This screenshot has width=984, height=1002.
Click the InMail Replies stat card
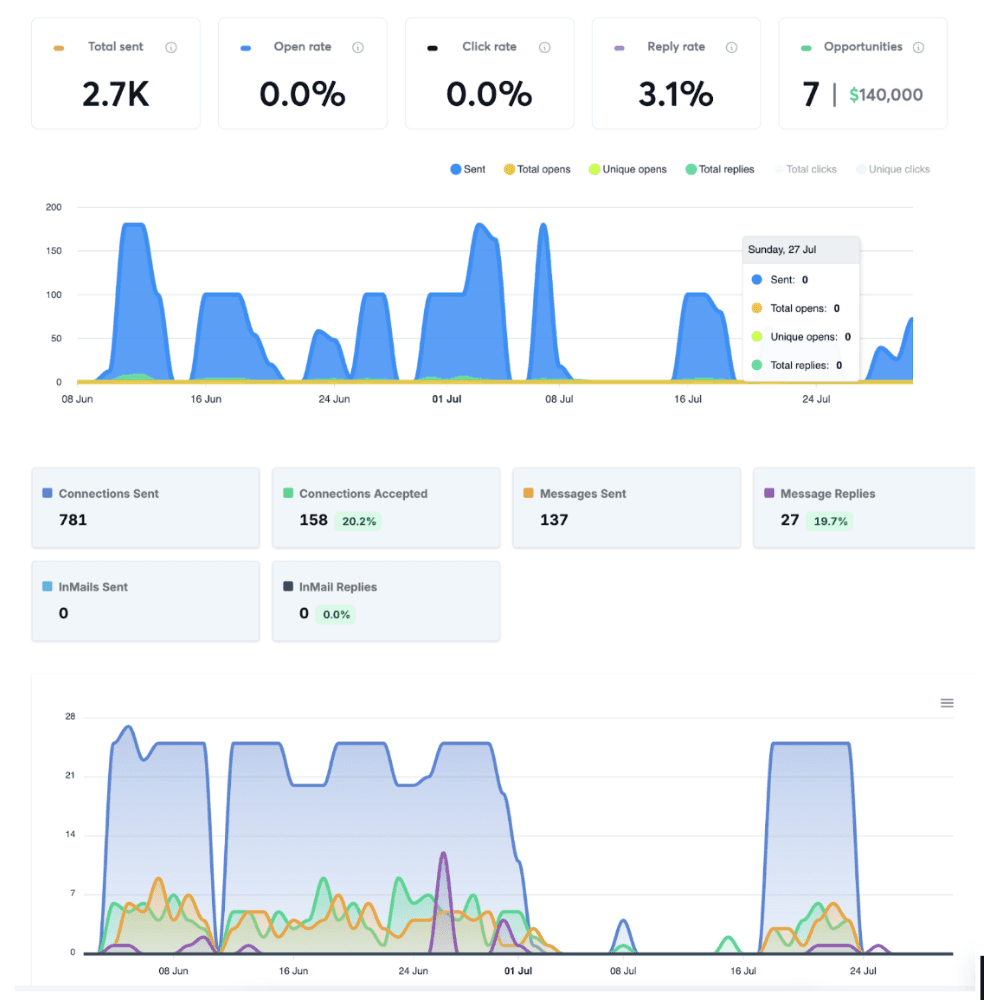[386, 601]
